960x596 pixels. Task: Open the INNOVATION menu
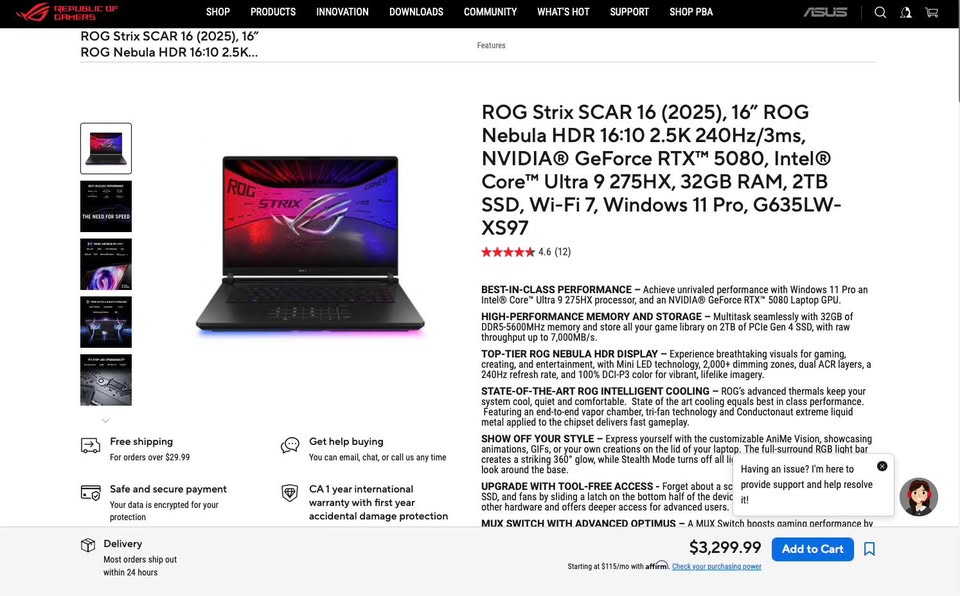342,12
